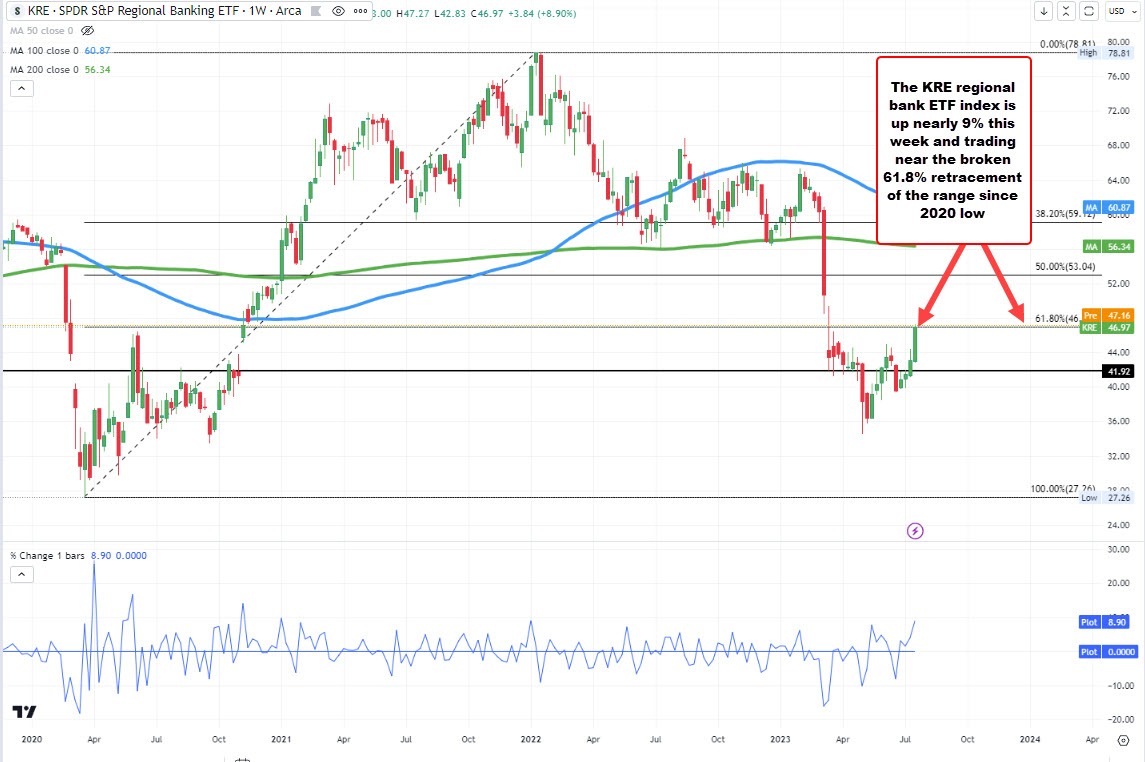The width and height of the screenshot is (1145, 762).
Task: Click the C46.97 close value in header
Action: click(486, 13)
